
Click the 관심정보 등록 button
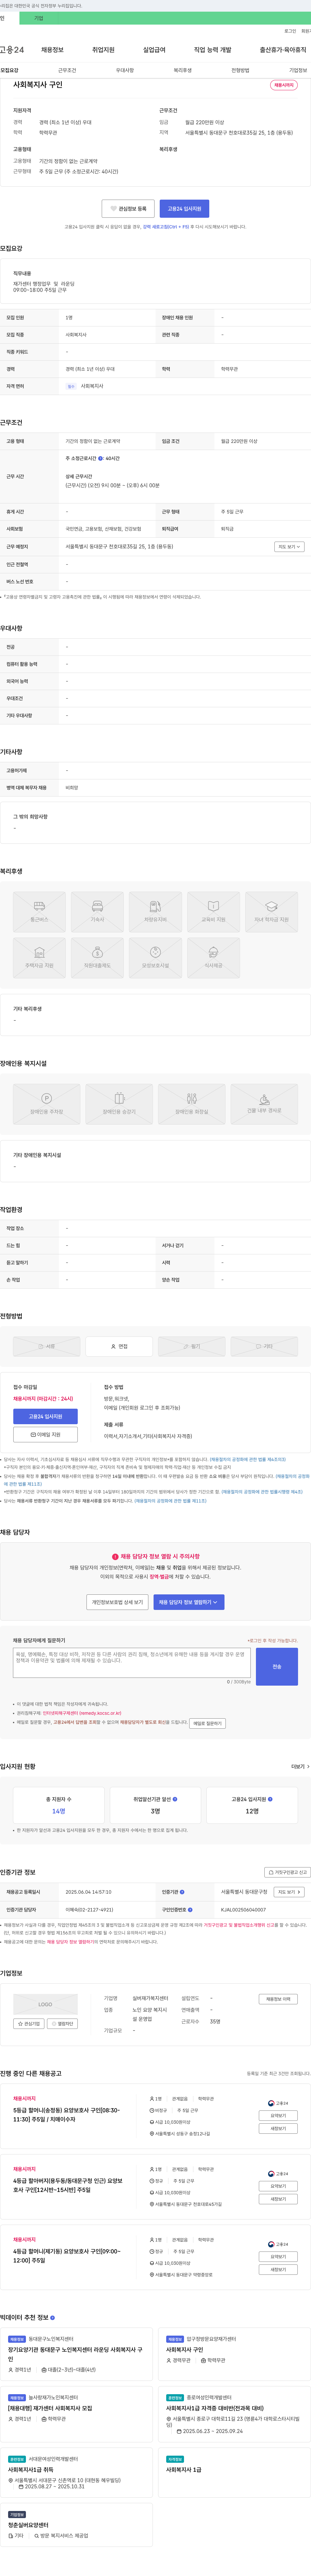point(128,209)
